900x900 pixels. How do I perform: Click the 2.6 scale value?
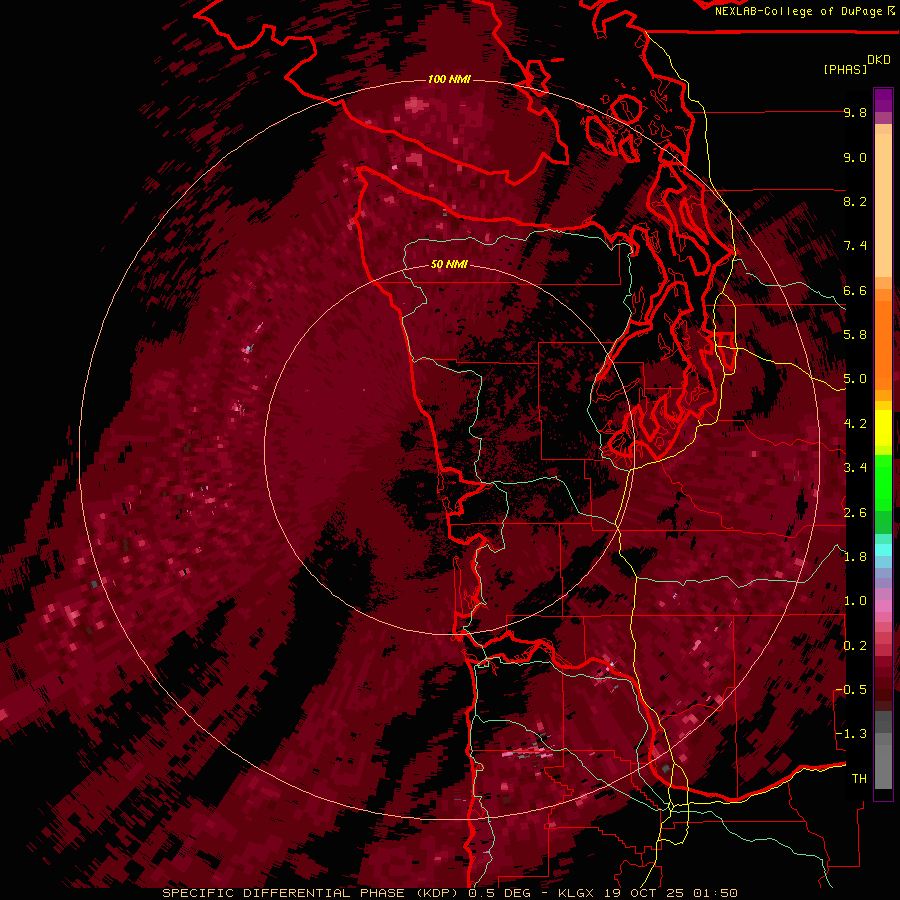pos(855,513)
